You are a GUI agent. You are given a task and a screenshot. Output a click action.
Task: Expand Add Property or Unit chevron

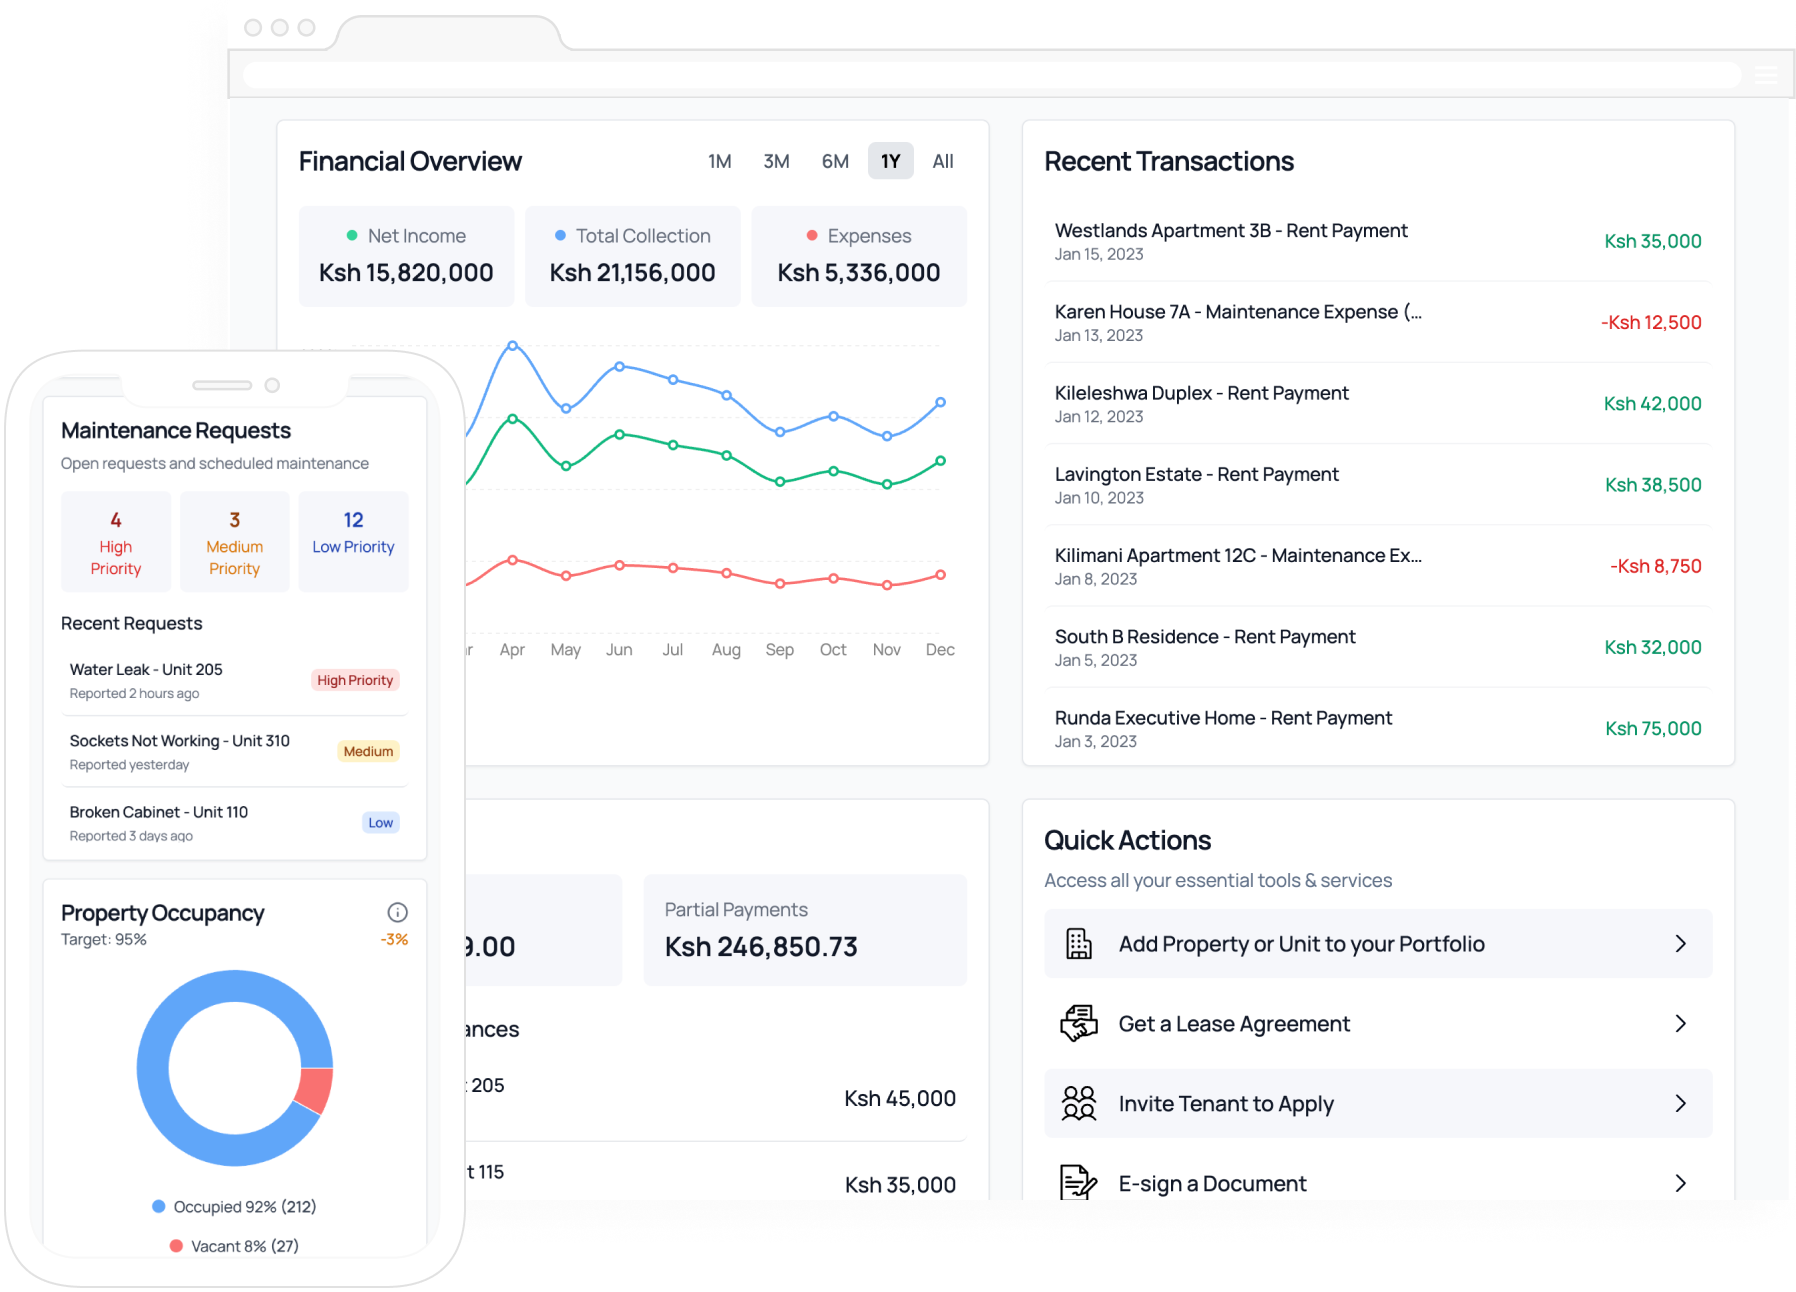(1681, 943)
